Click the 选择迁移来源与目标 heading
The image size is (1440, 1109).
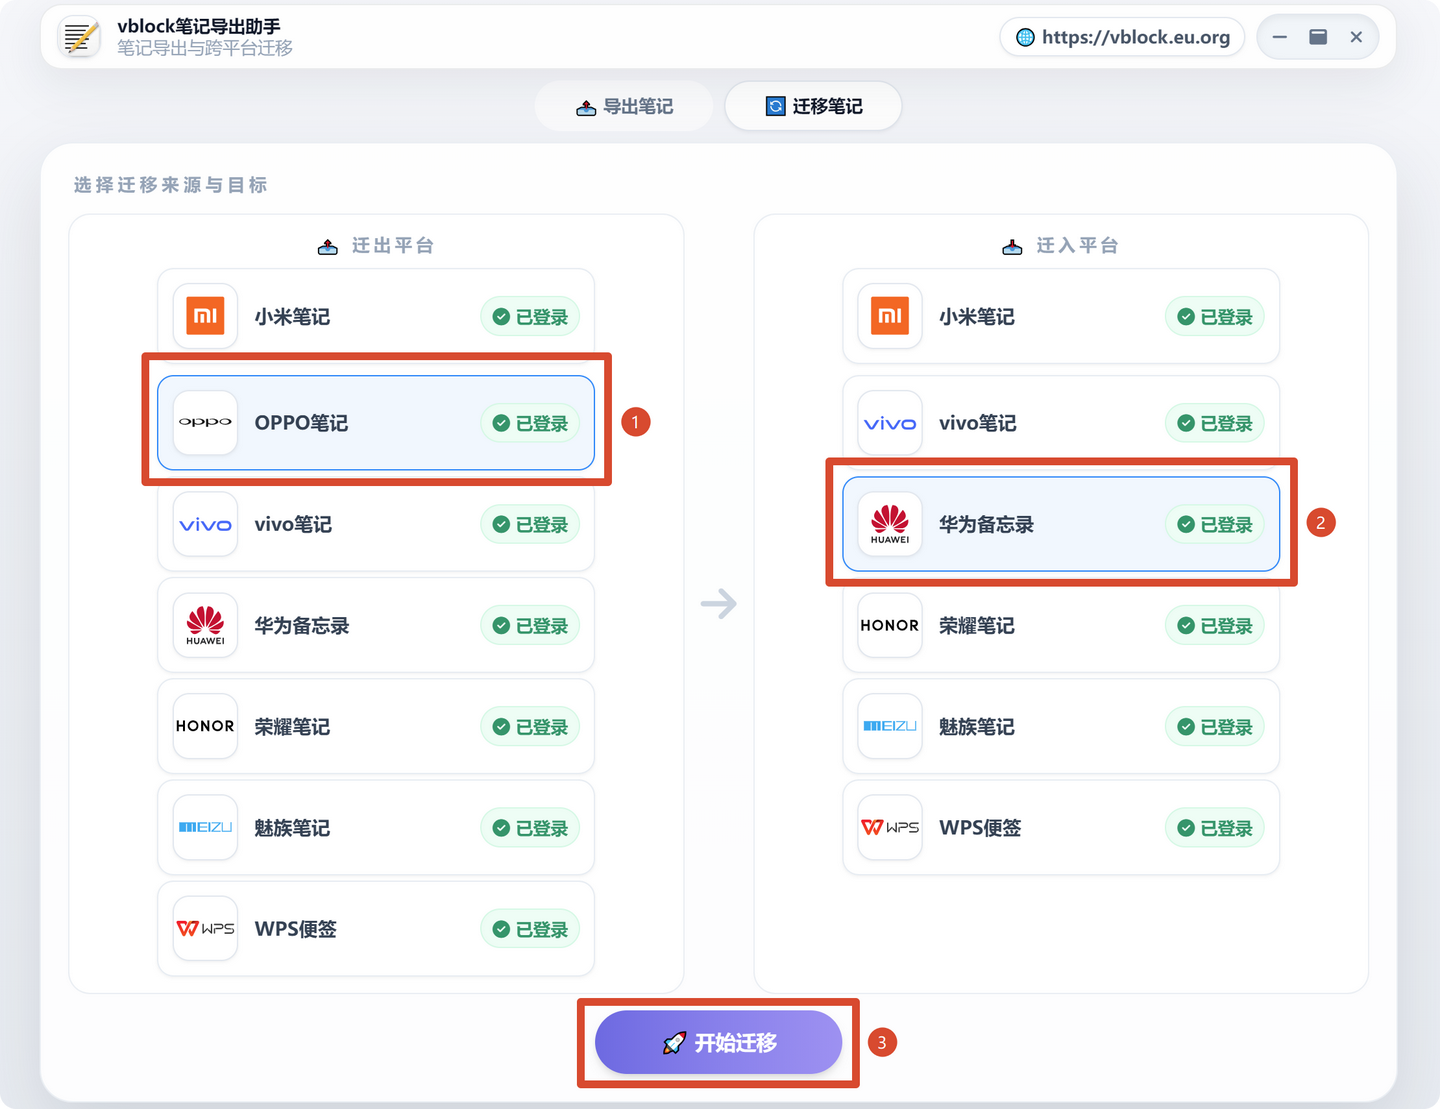170,185
